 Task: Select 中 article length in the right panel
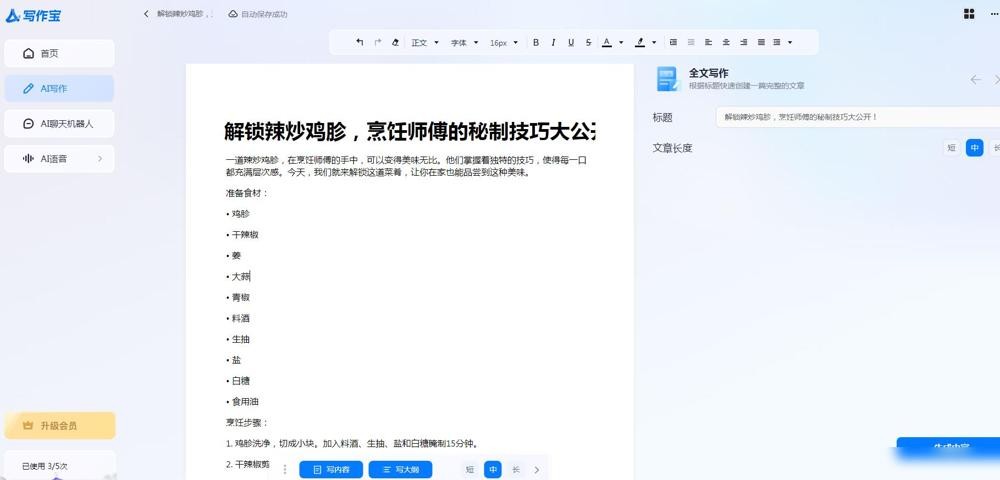(974, 148)
